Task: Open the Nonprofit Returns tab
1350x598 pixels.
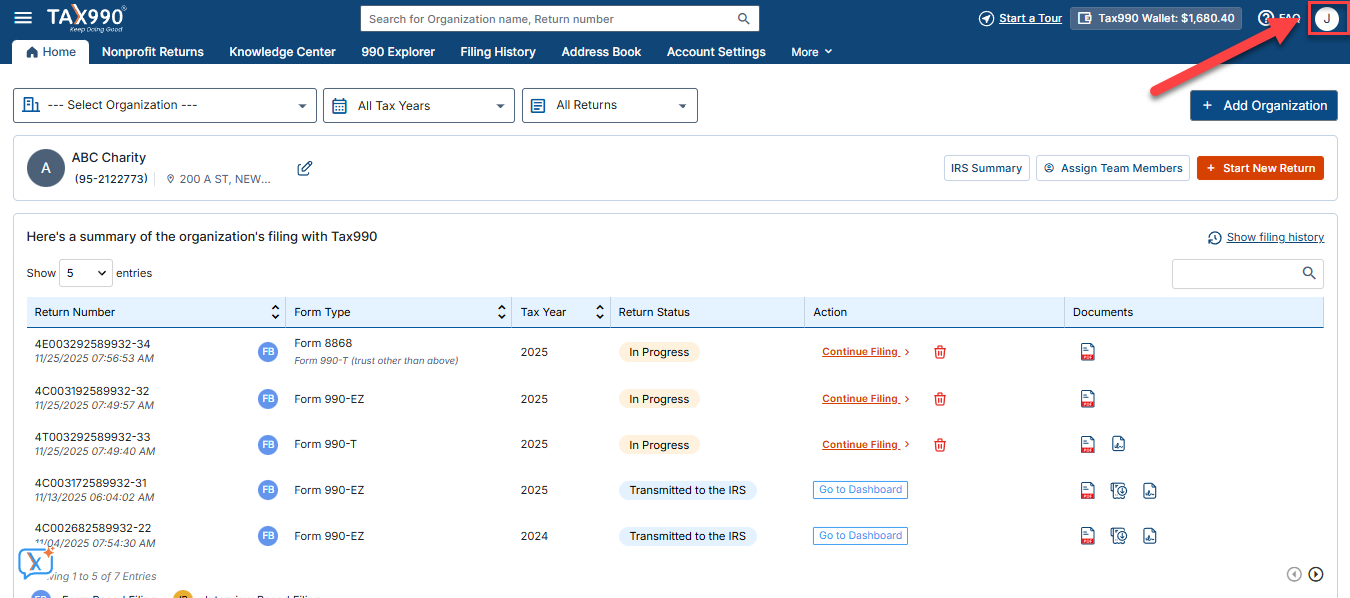Action: pos(153,52)
